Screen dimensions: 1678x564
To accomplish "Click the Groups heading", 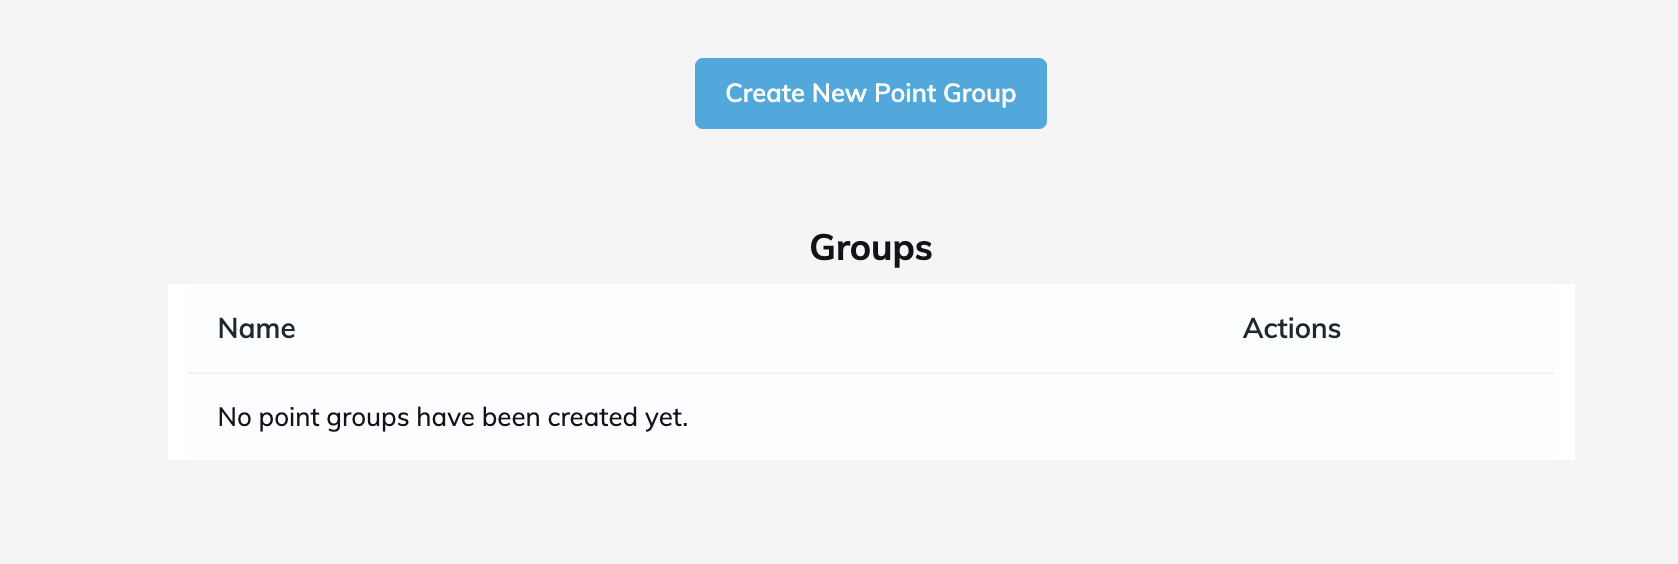I will [x=870, y=247].
